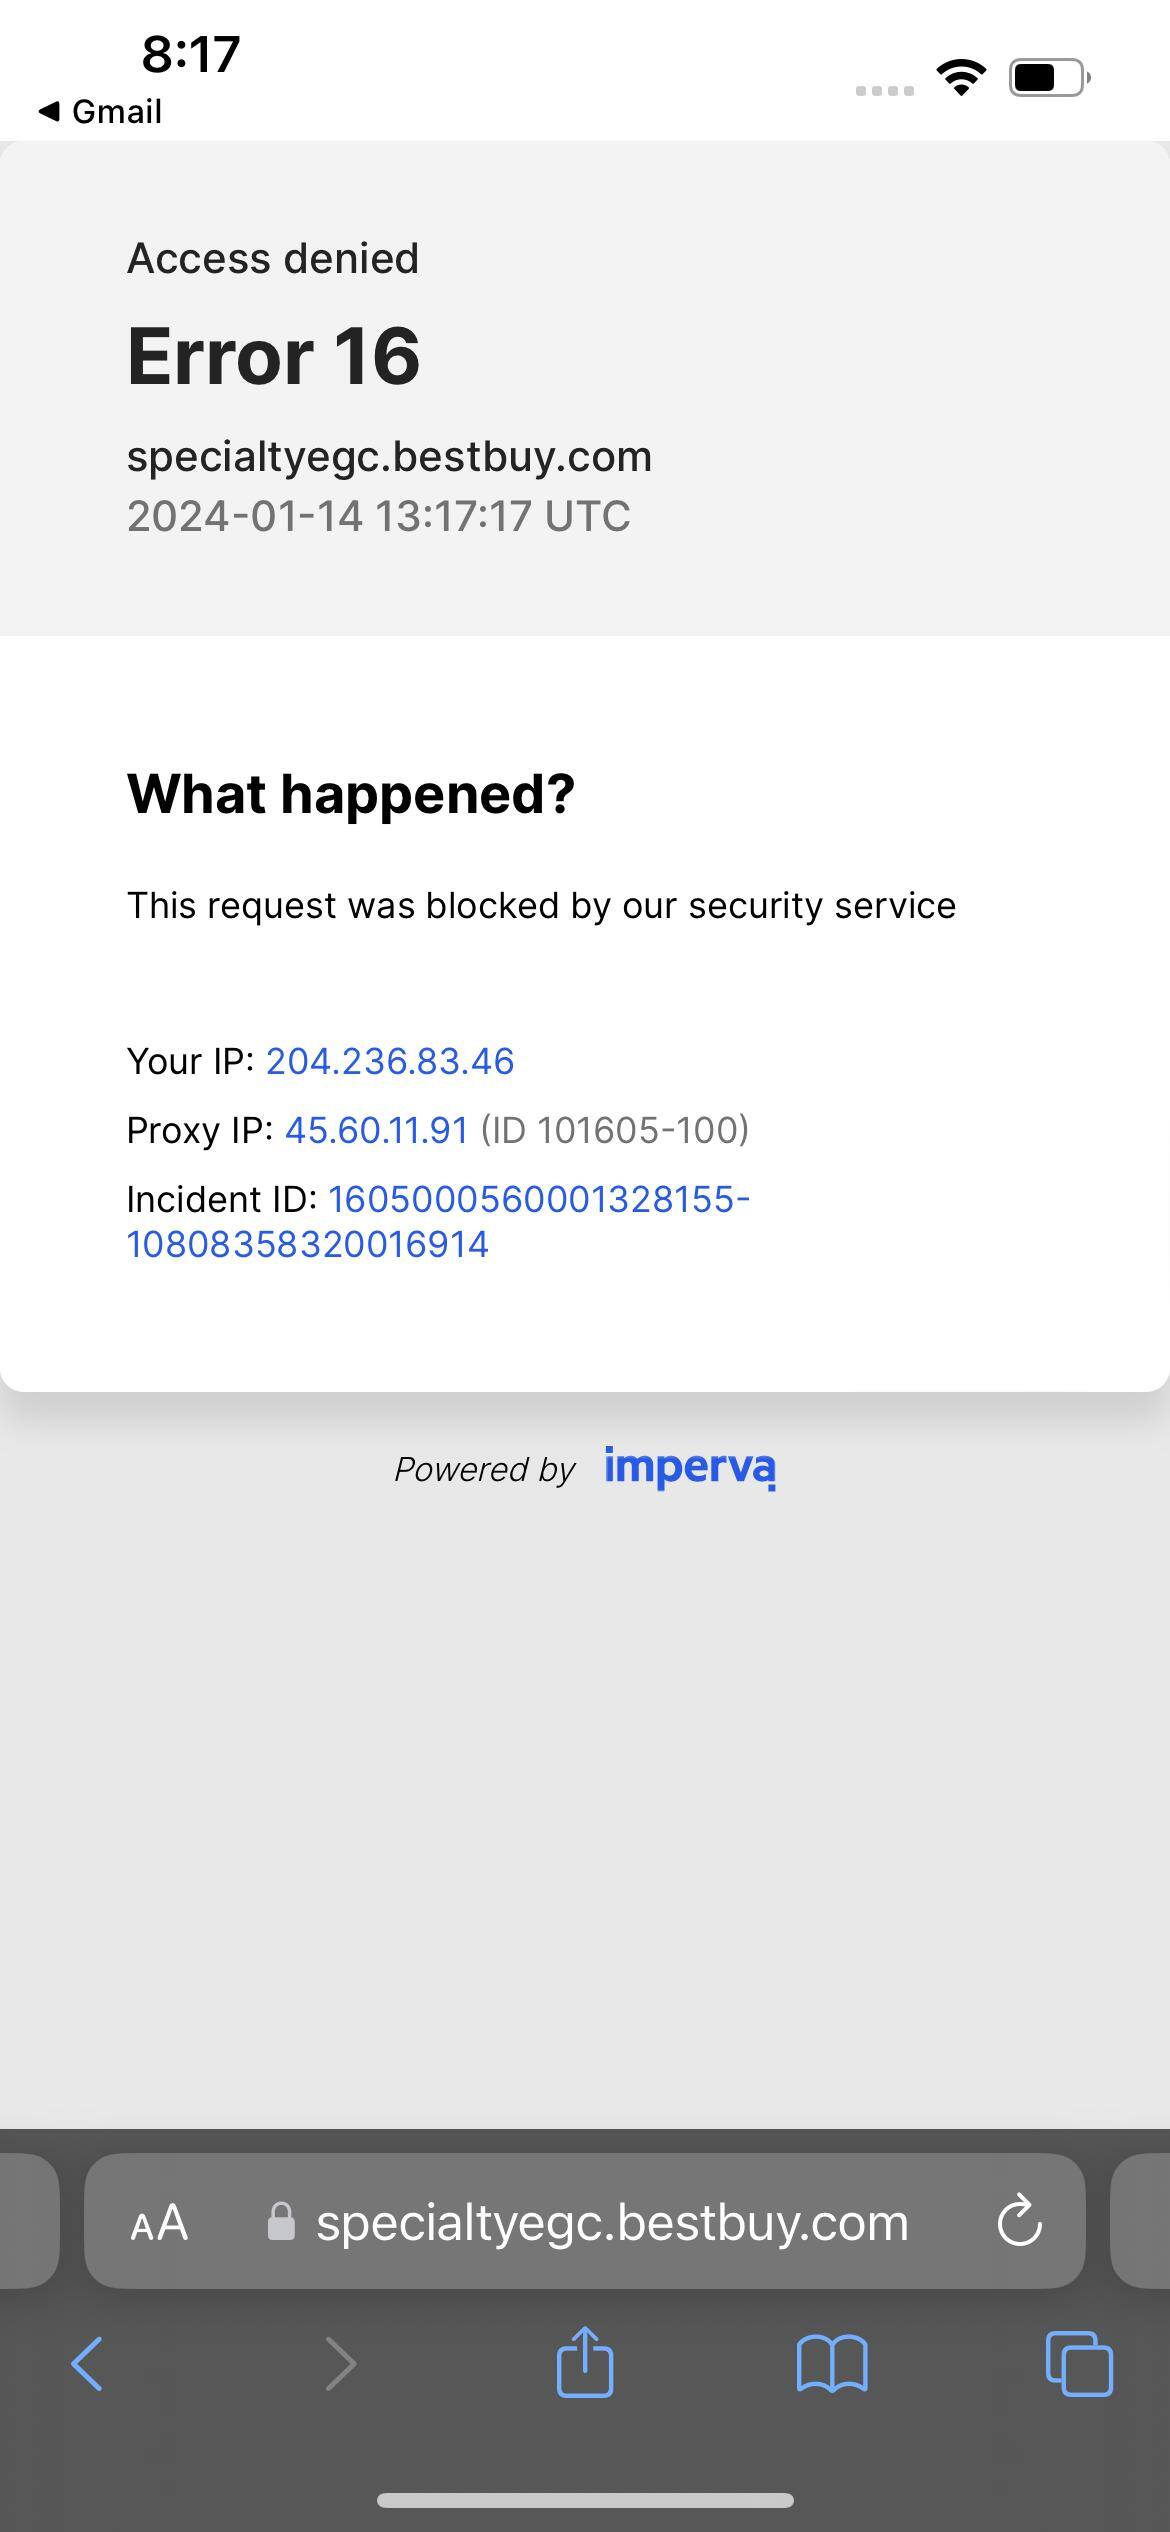1170x2532 pixels.
Task: Switch to the adjacent tab on the right edge
Action: [1142, 2221]
